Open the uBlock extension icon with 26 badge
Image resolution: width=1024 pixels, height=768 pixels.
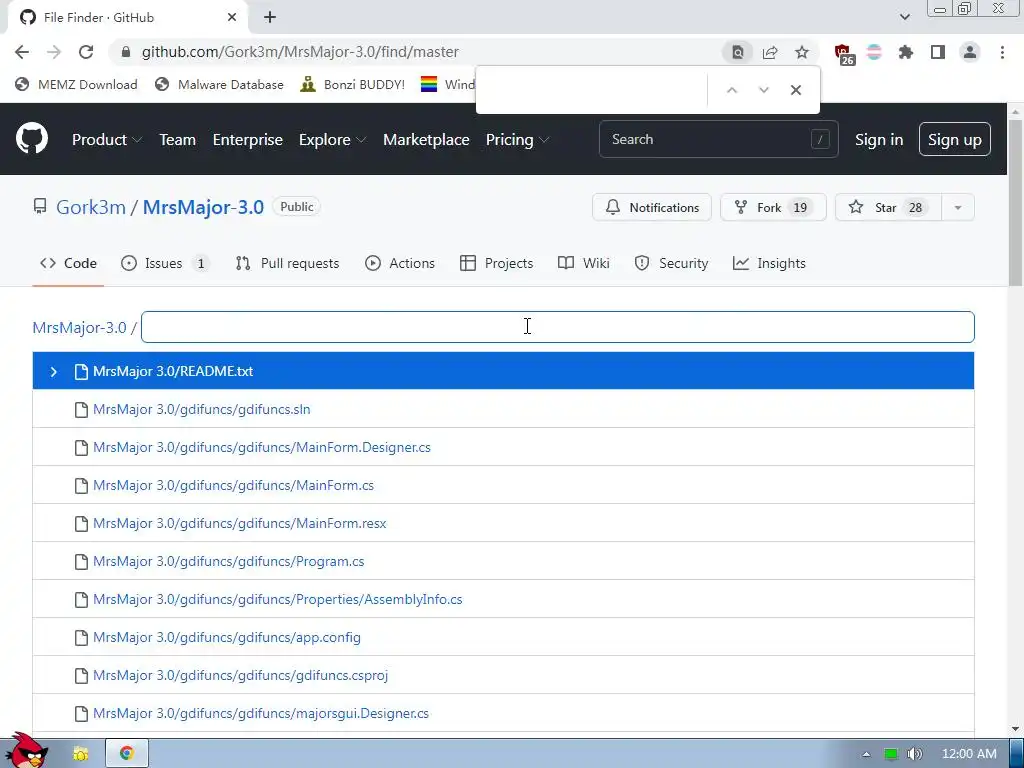coord(844,54)
